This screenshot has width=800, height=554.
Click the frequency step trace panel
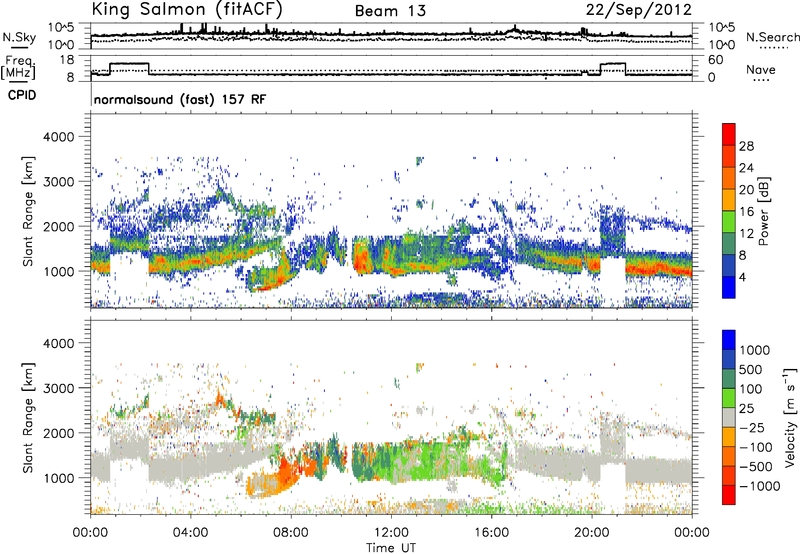point(391,68)
